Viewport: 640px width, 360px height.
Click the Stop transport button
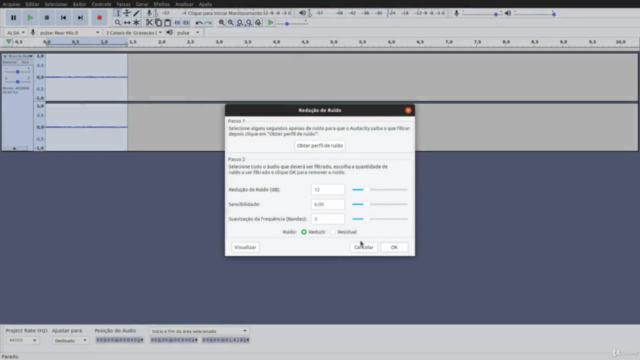click(x=47, y=18)
